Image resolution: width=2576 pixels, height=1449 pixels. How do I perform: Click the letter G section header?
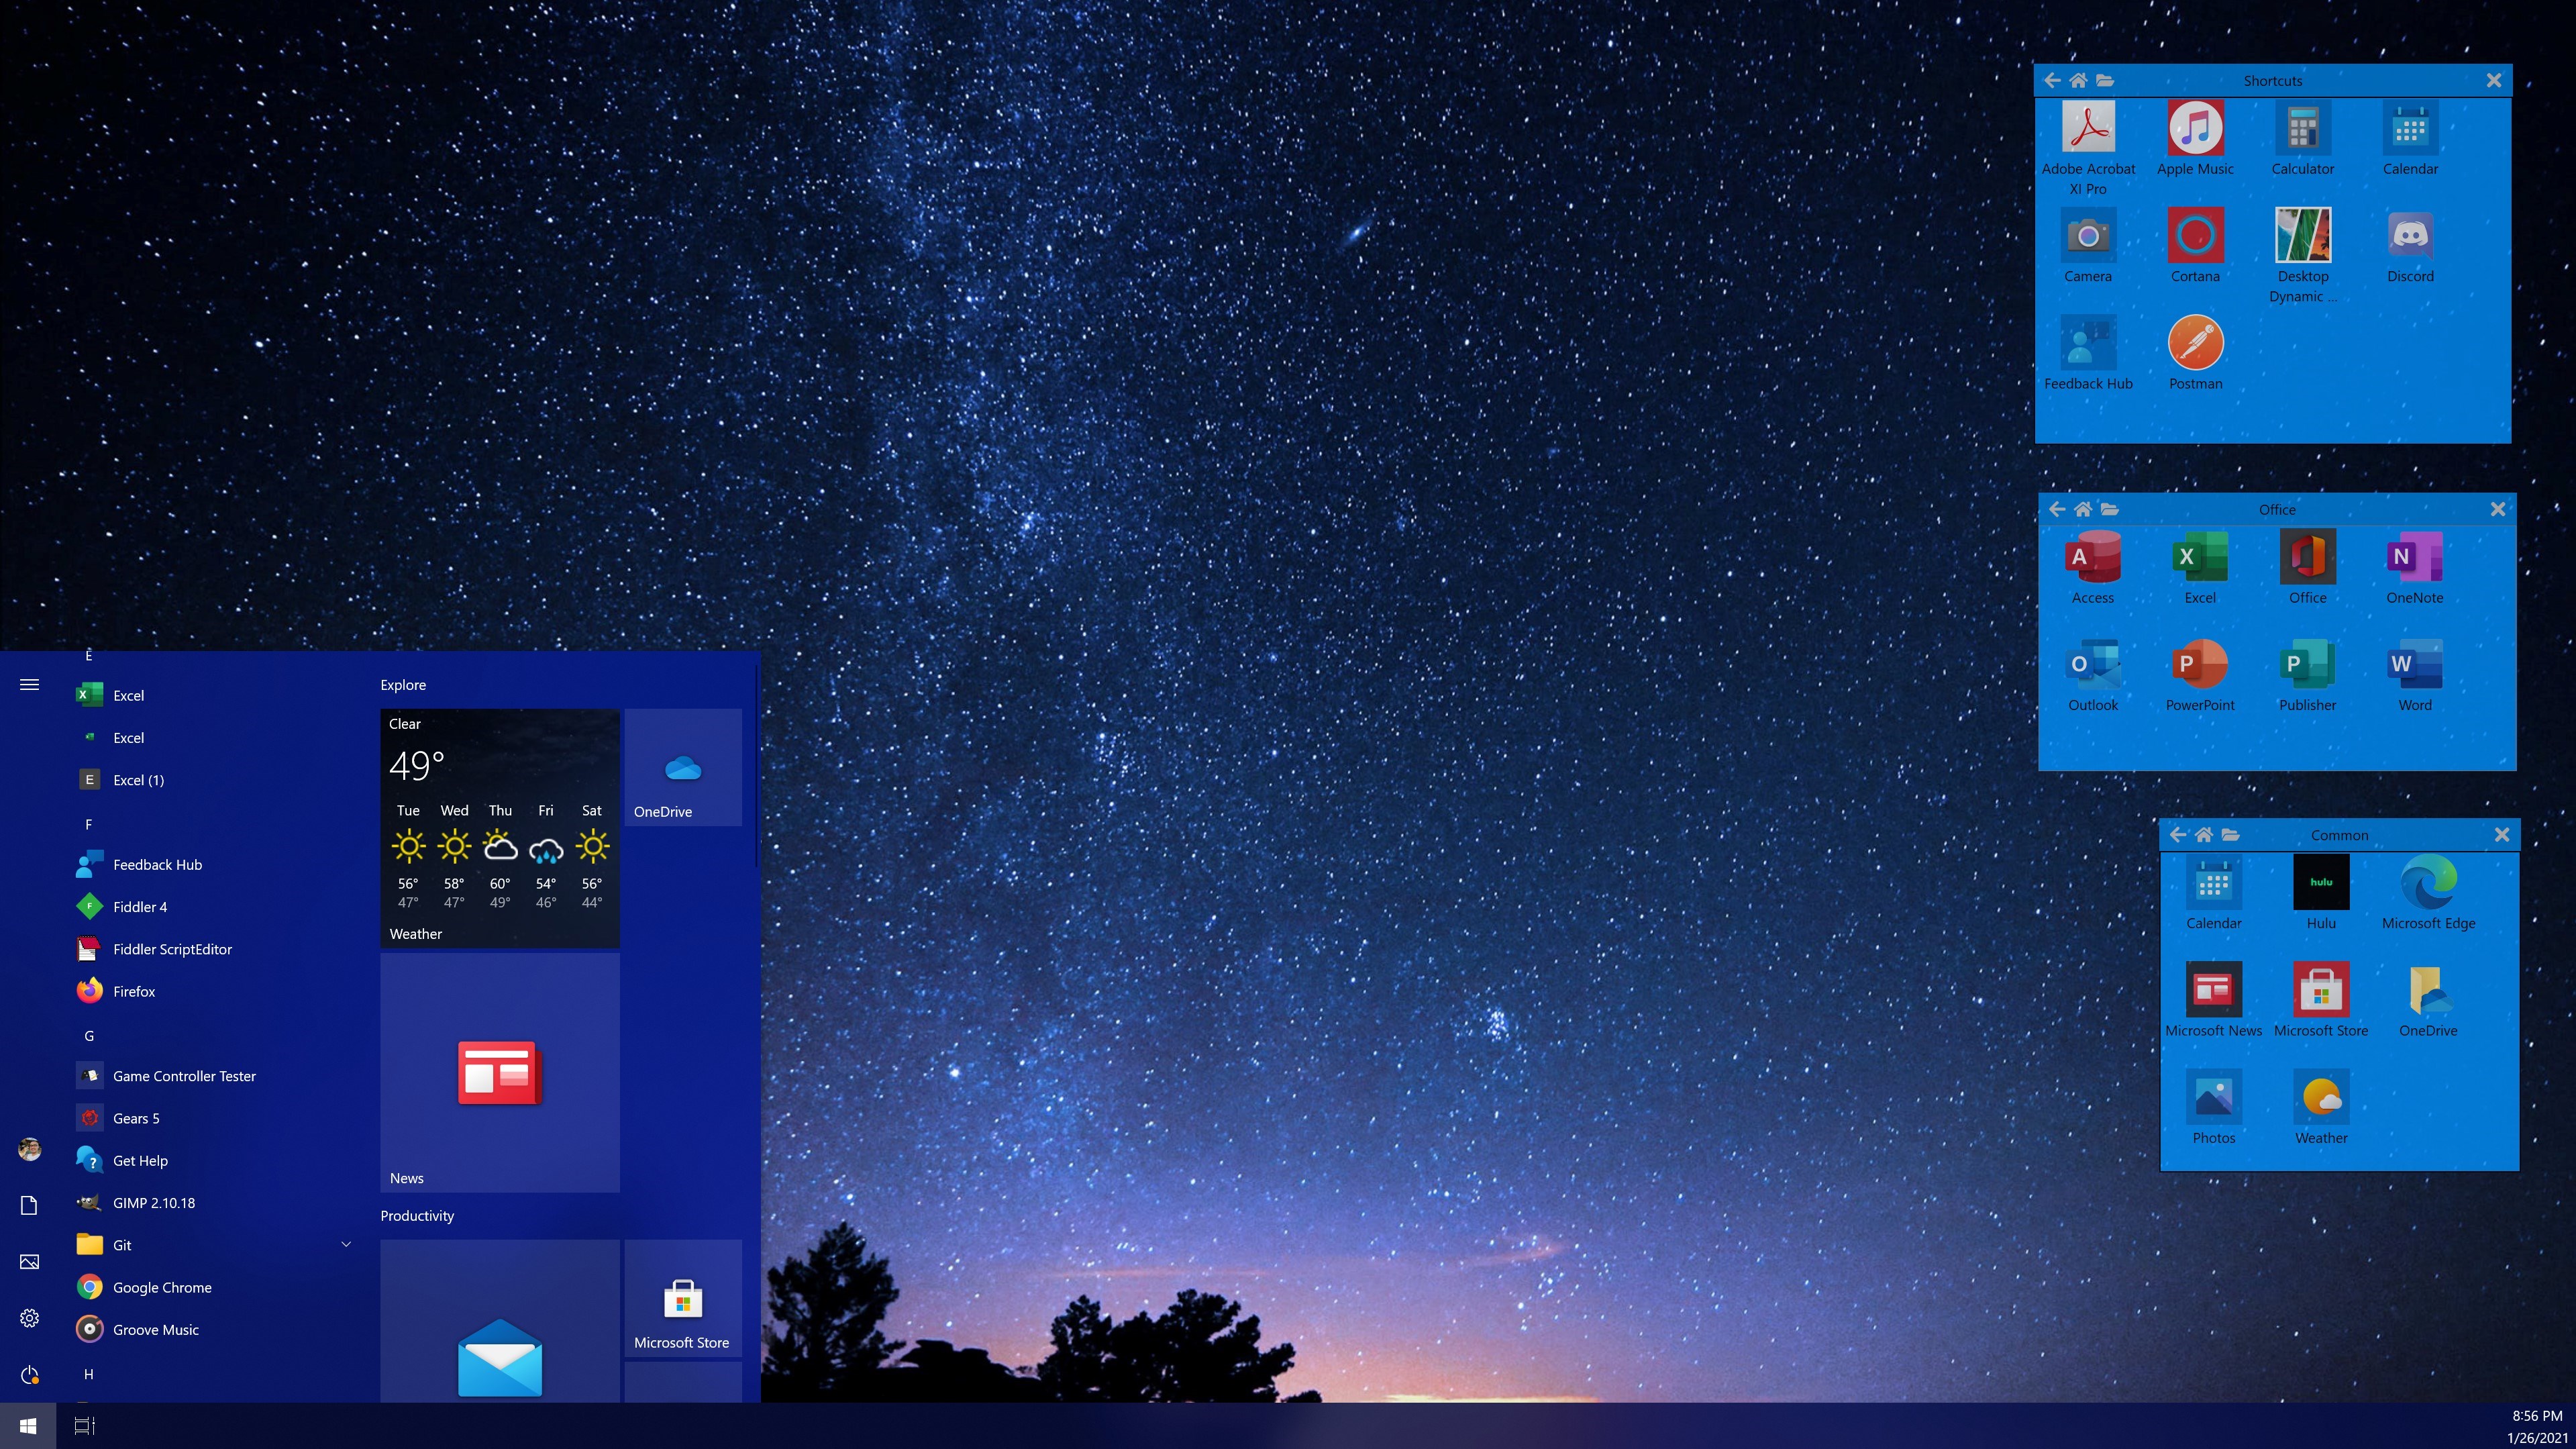(x=89, y=1036)
